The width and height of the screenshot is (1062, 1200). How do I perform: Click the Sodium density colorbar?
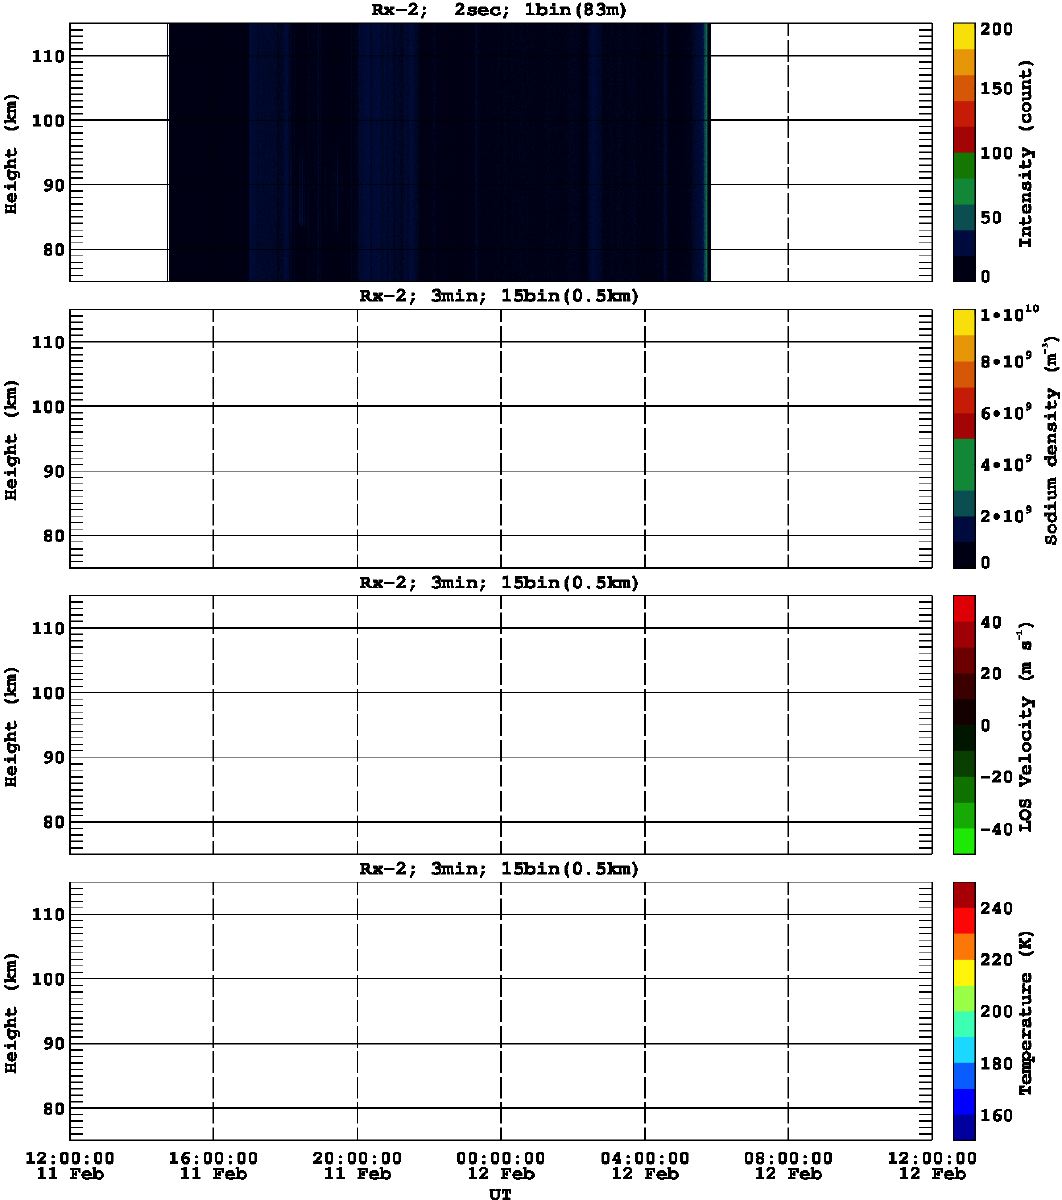pyautogui.click(x=964, y=438)
